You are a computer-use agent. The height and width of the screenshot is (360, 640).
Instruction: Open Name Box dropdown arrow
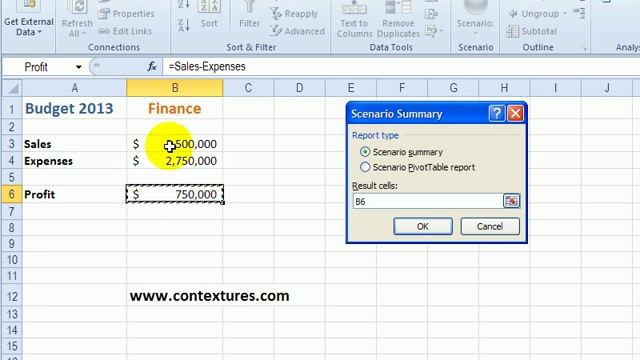pyautogui.click(x=78, y=67)
